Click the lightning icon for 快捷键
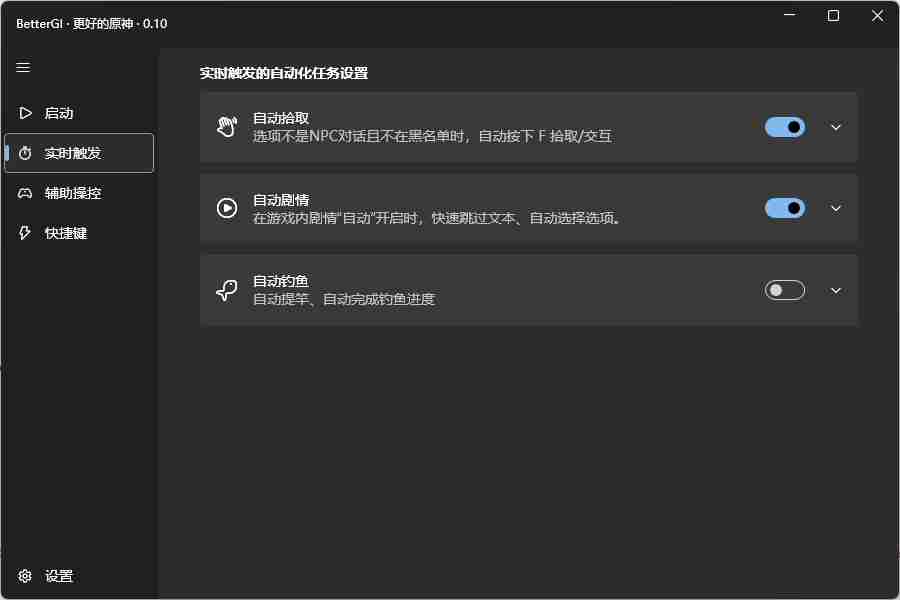This screenshot has width=900, height=600. point(25,233)
